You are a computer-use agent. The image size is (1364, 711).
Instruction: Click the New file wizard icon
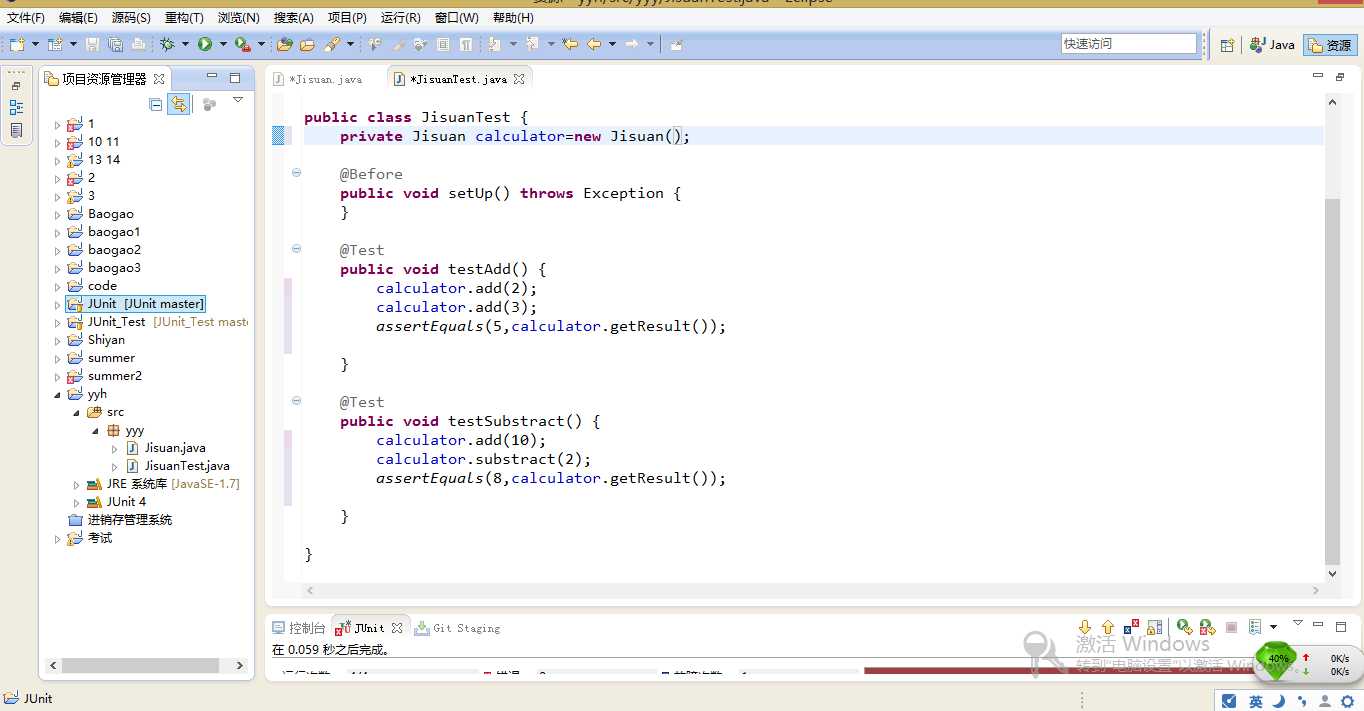coord(17,44)
